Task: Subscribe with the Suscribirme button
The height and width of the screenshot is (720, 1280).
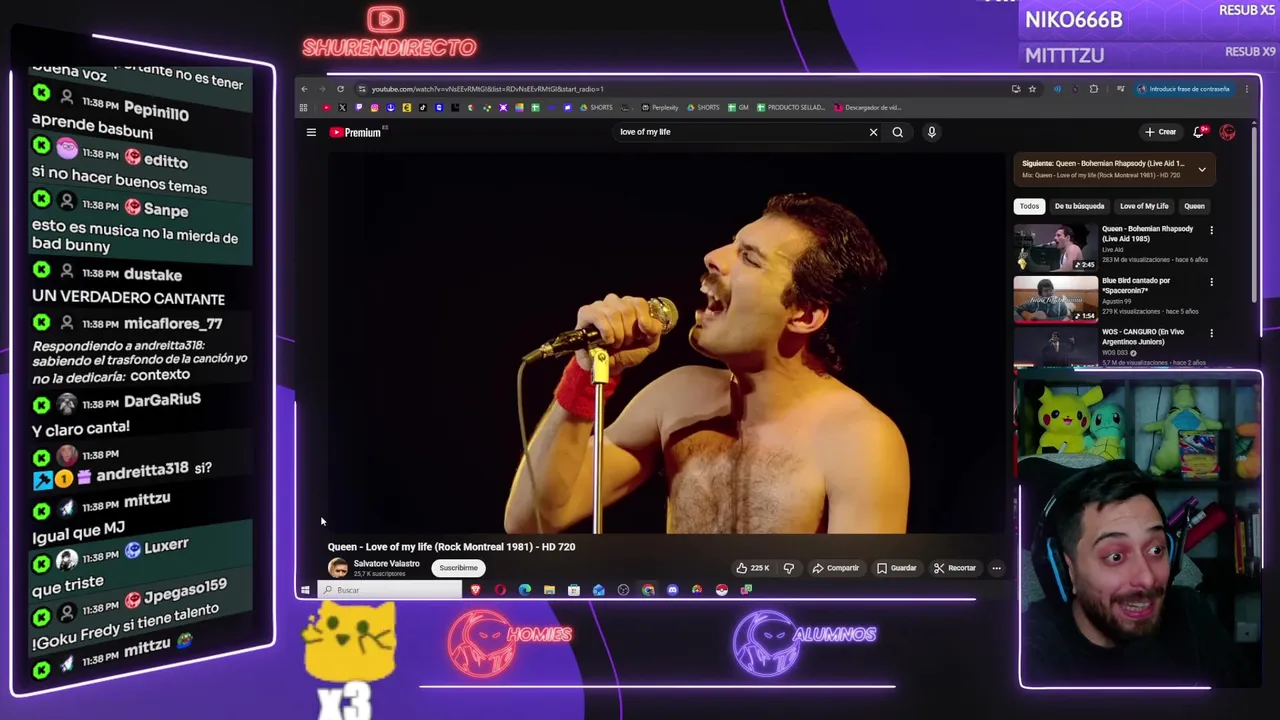Action: click(x=458, y=568)
